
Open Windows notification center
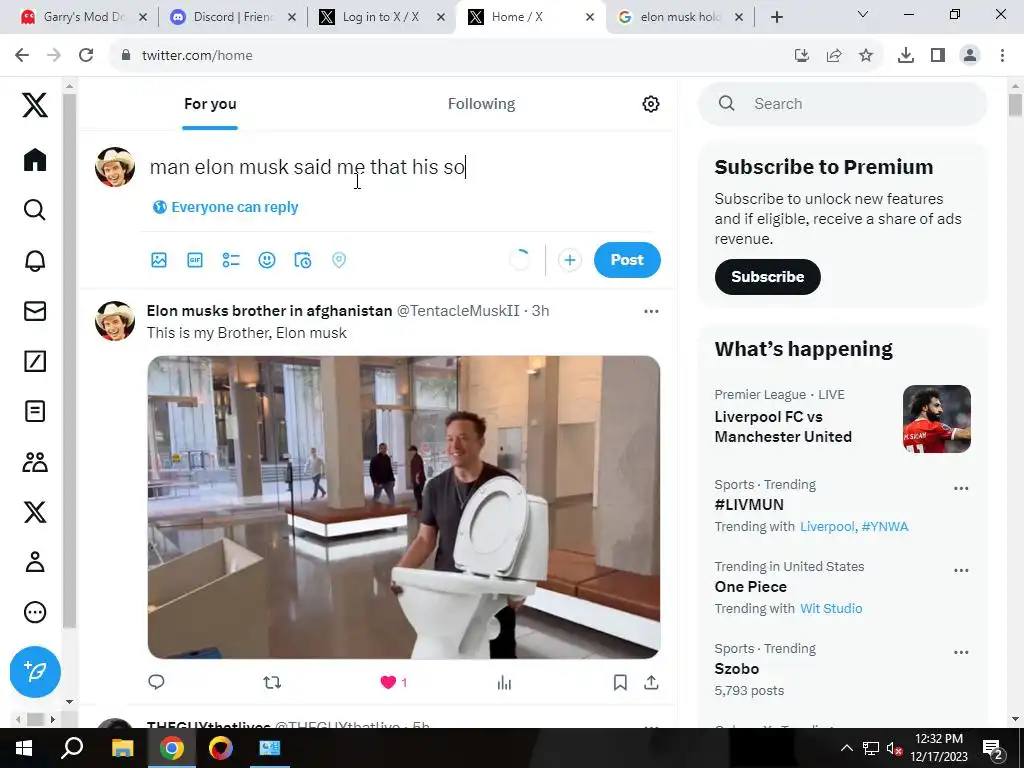tap(993, 748)
